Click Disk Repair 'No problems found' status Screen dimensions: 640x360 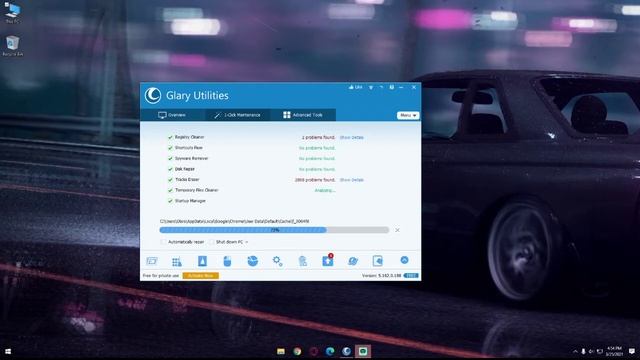[317, 169]
